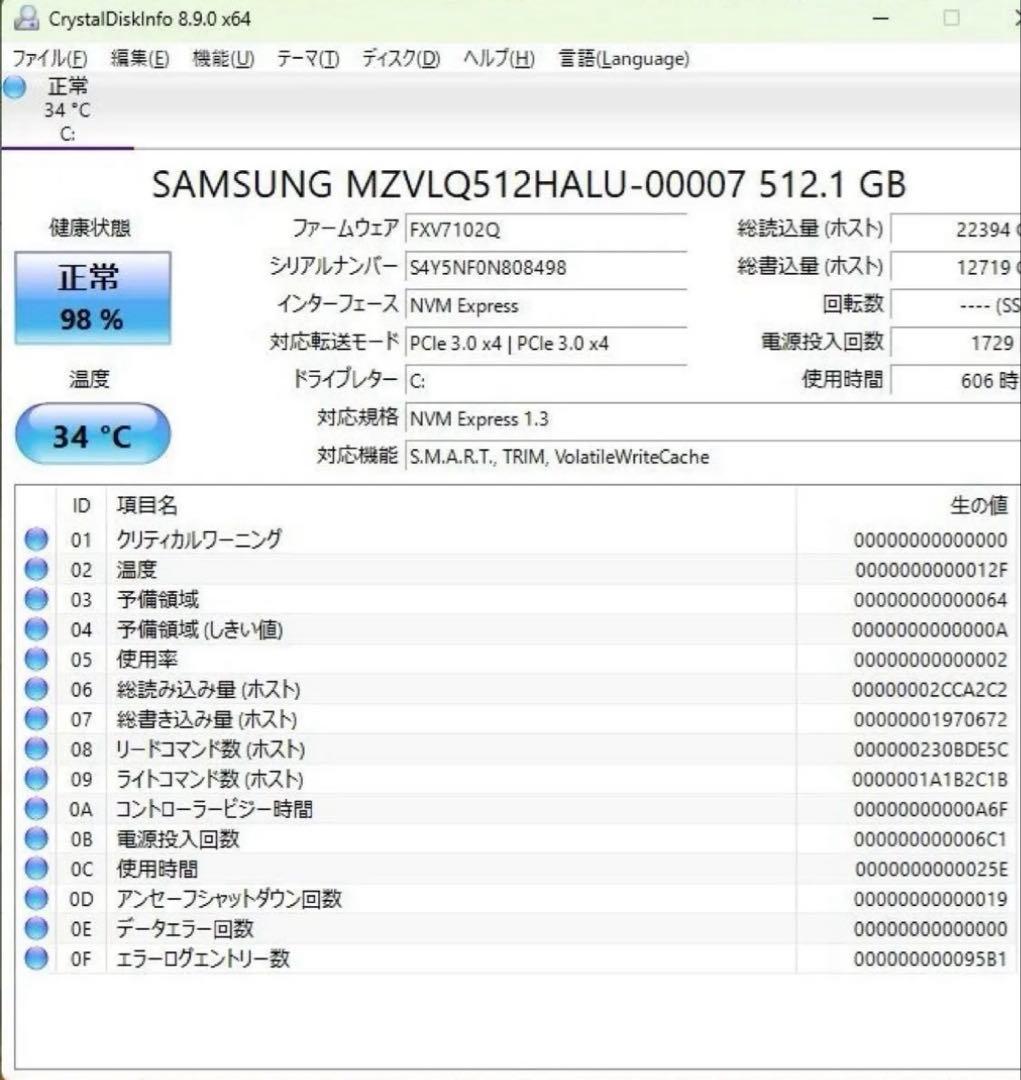The width and height of the screenshot is (1021, 1080).
Task: Click the 34°C temperature display badge
Action: tap(93, 432)
